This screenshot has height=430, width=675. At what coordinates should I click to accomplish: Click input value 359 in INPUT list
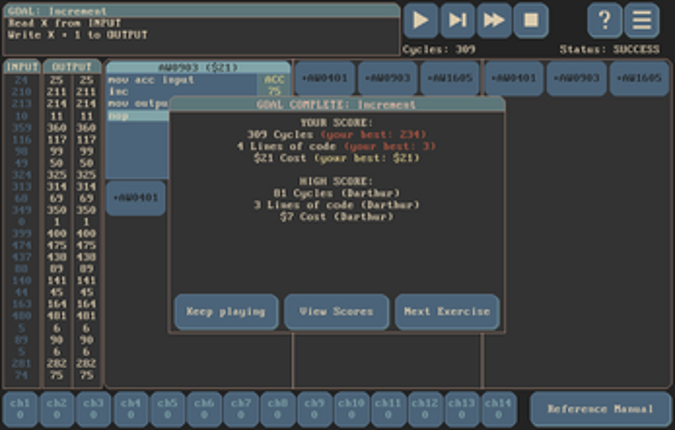22,128
